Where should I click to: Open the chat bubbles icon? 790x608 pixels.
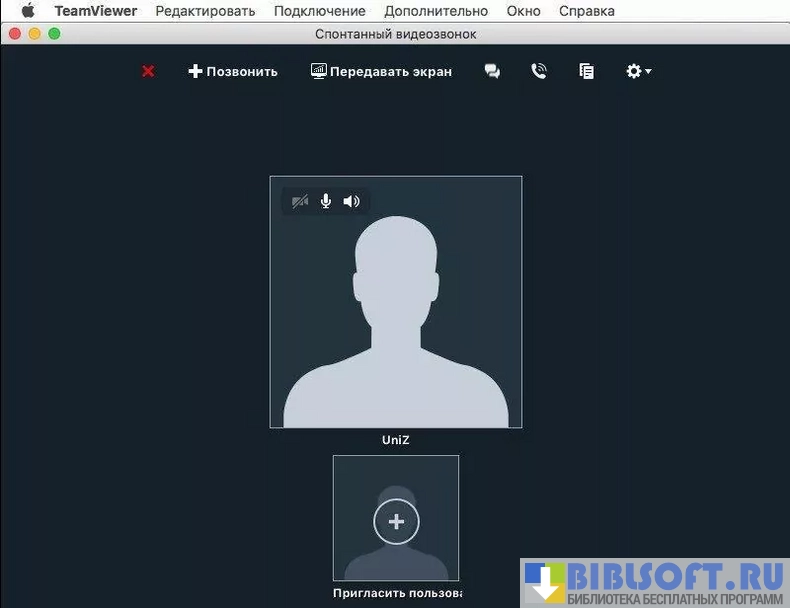pos(492,71)
